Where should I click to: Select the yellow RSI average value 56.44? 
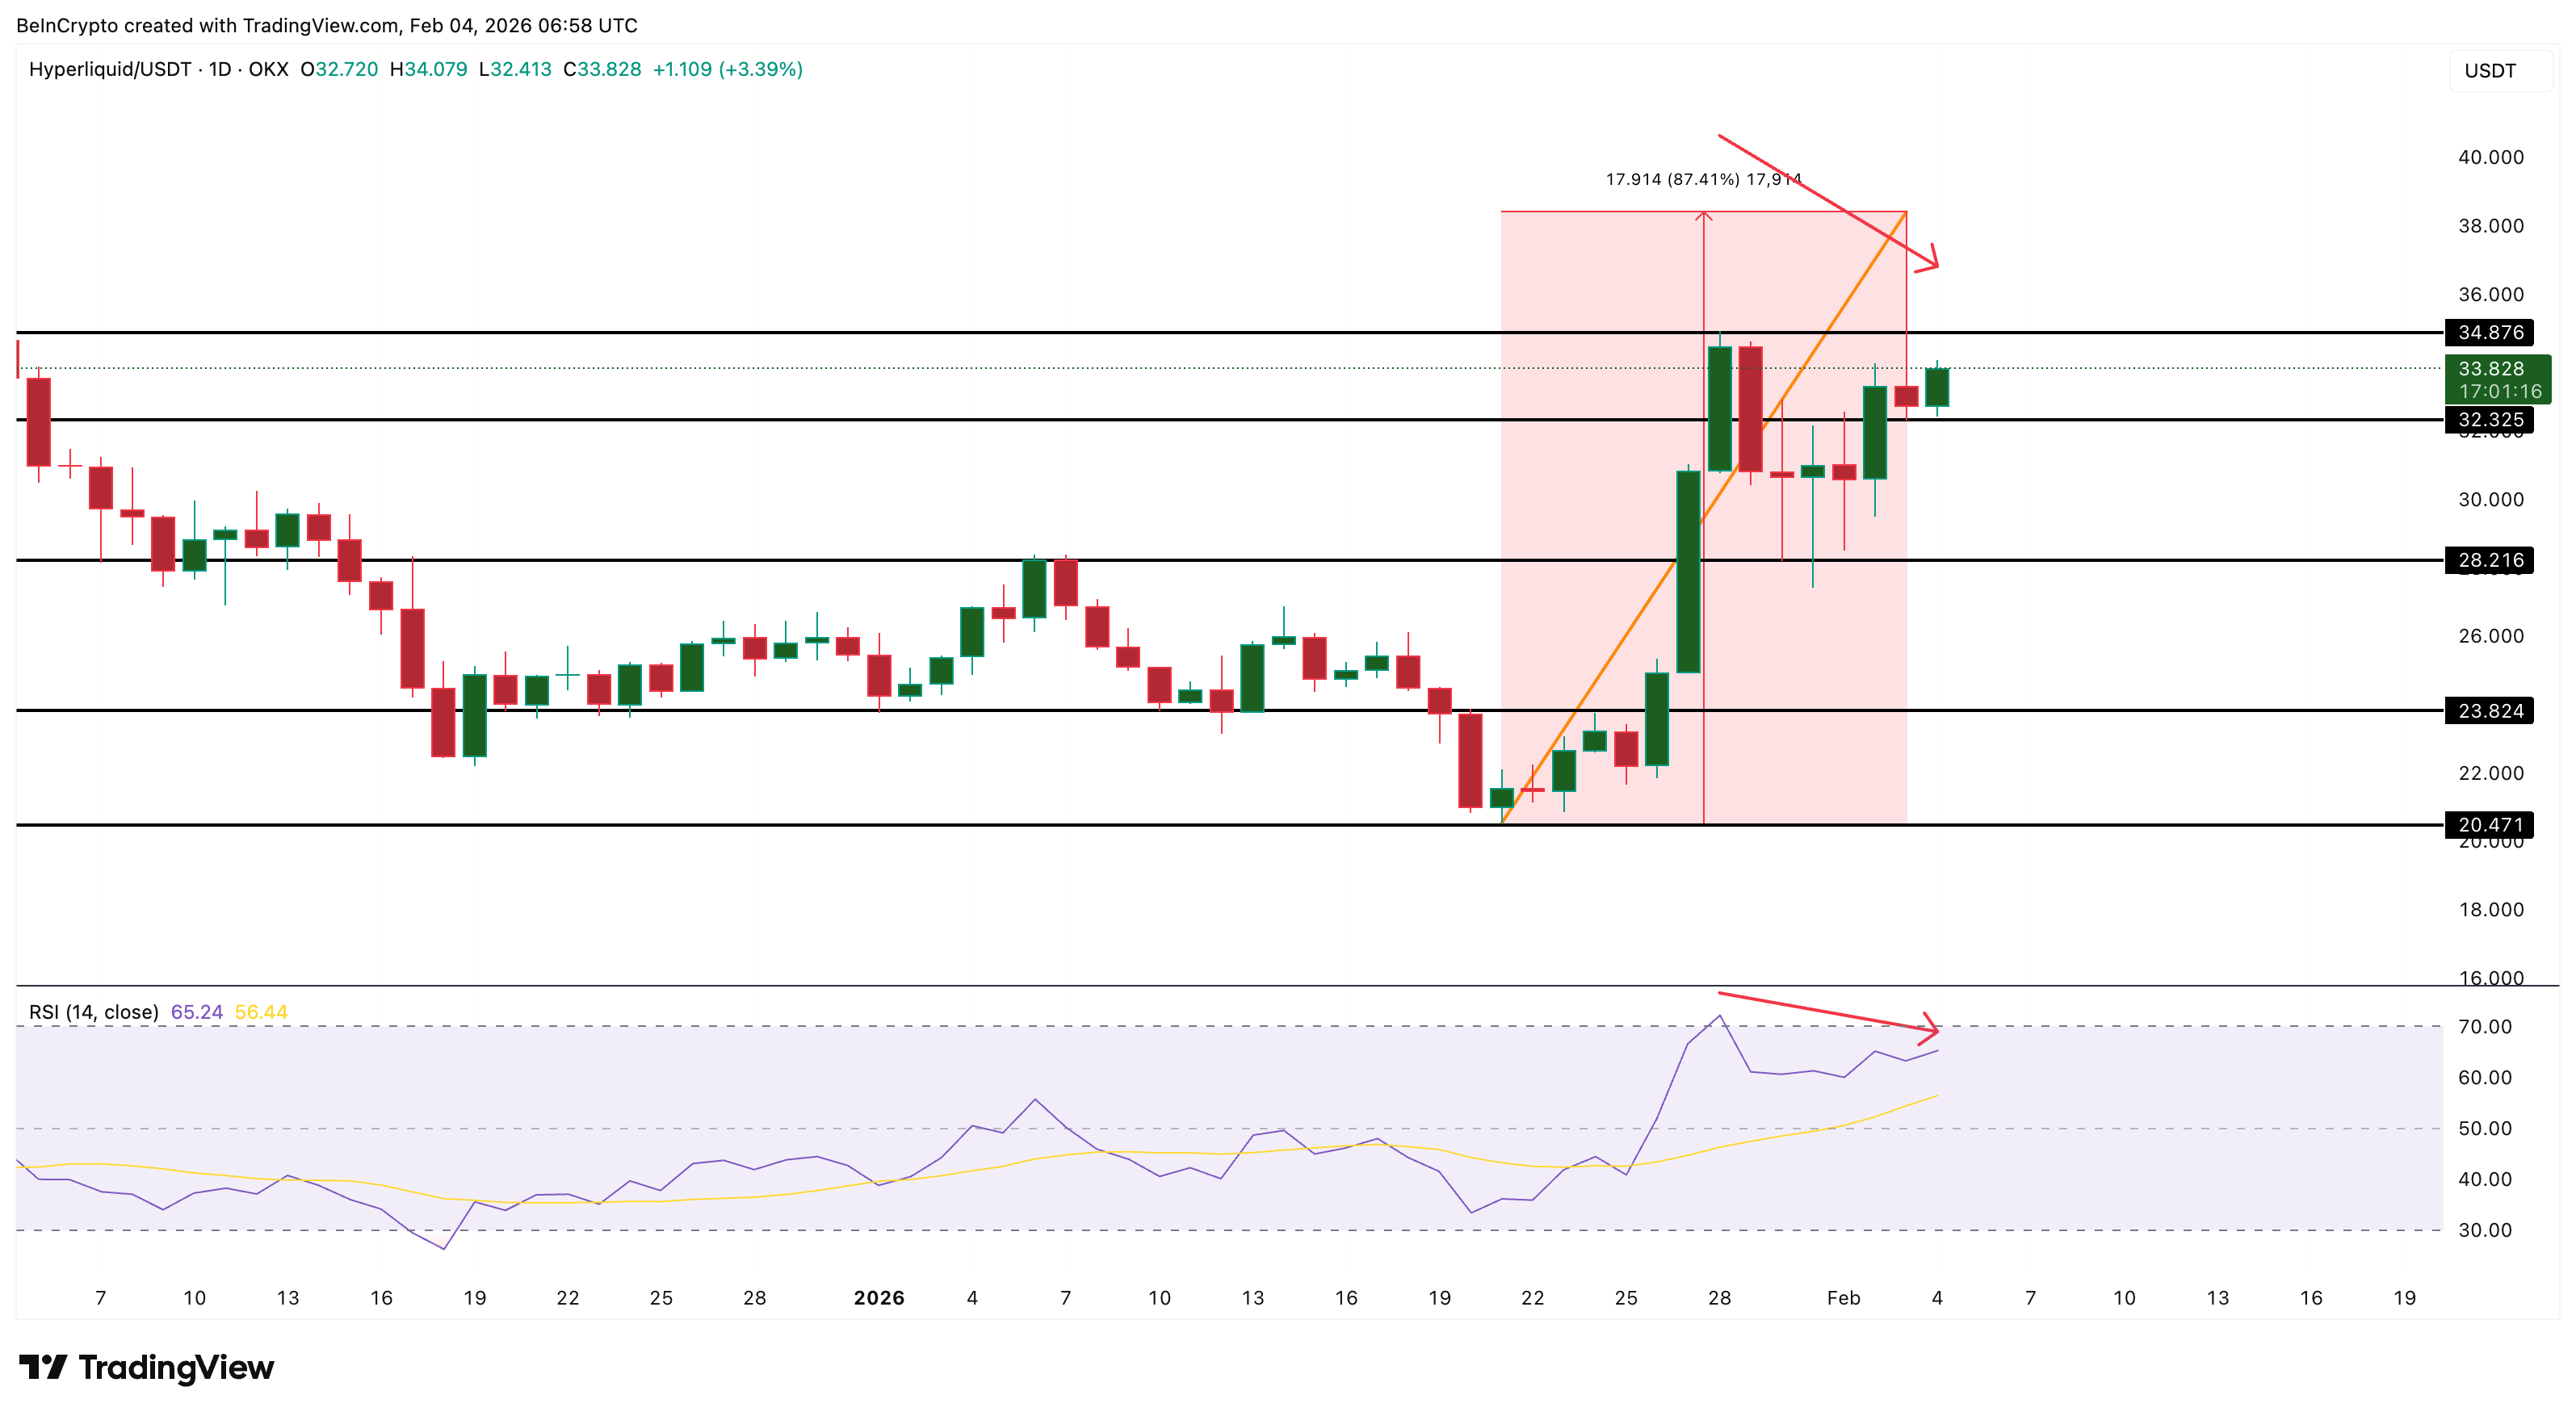click(x=262, y=1012)
